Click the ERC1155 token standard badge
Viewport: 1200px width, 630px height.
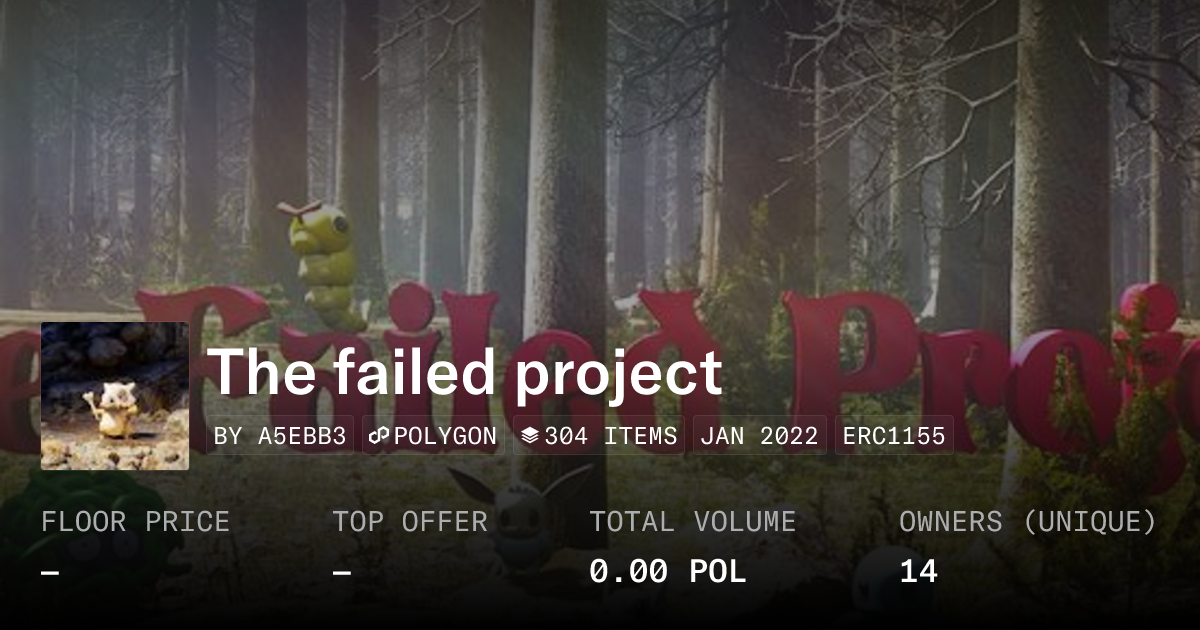[894, 436]
